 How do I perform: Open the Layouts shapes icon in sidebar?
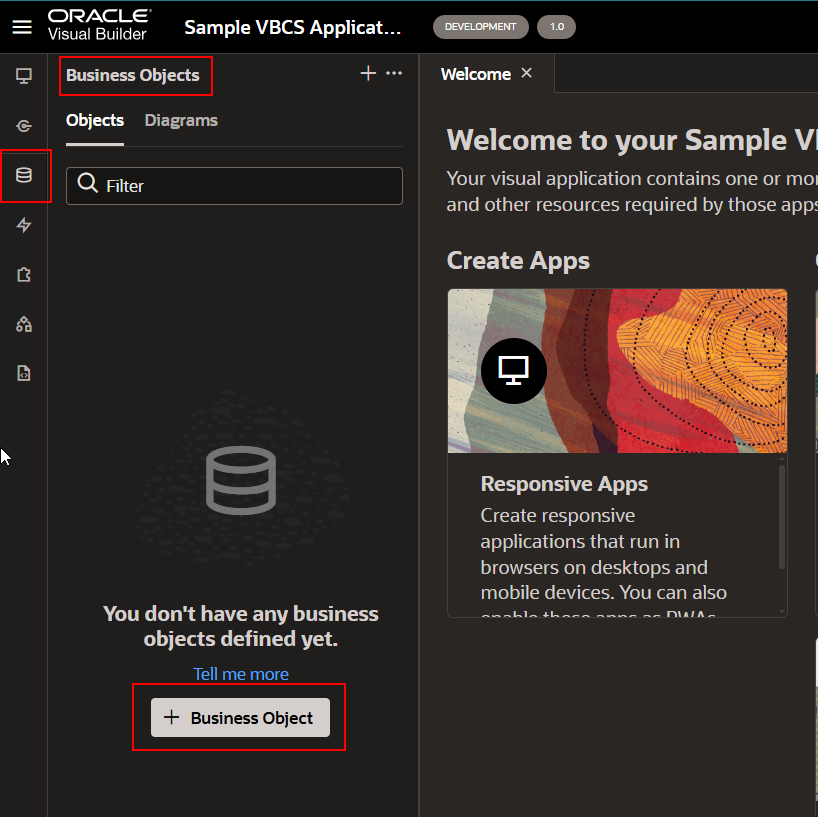click(23, 325)
